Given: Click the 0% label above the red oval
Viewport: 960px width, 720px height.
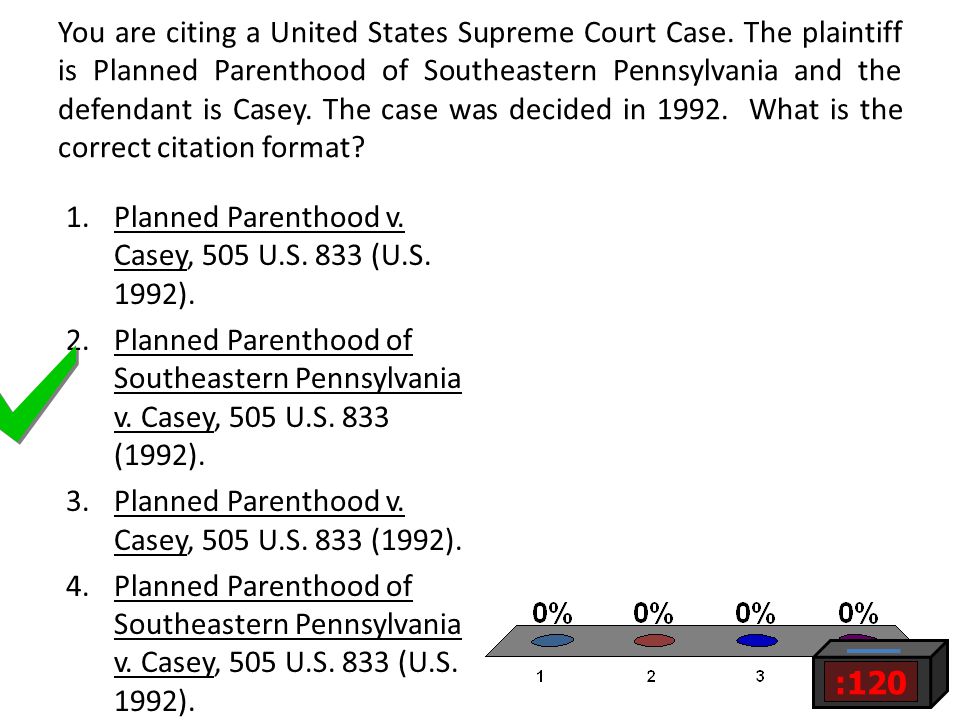Looking at the screenshot, I should [x=653, y=612].
